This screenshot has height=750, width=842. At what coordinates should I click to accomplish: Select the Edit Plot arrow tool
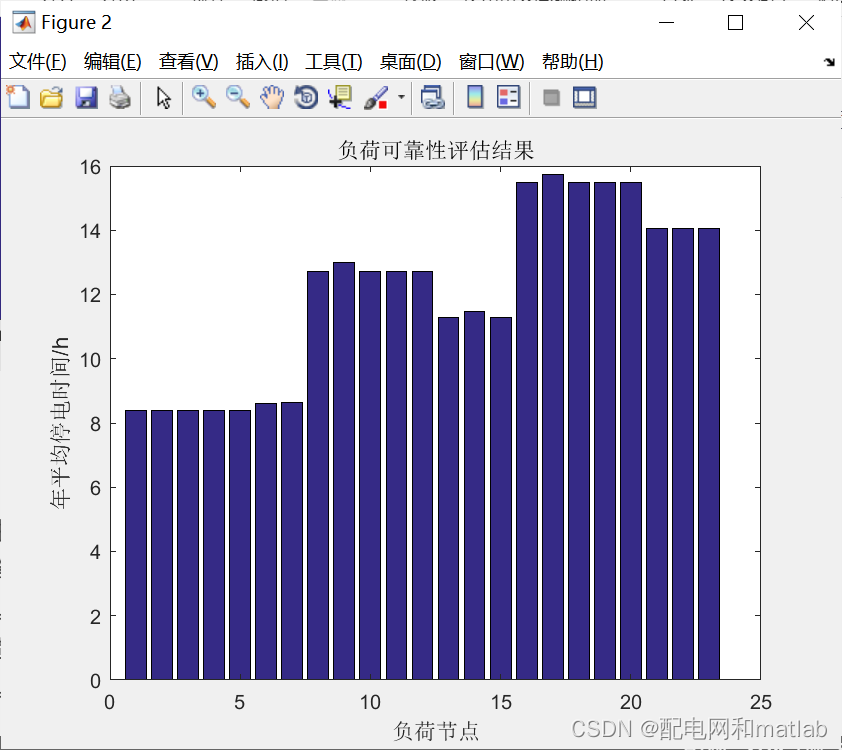pos(163,98)
